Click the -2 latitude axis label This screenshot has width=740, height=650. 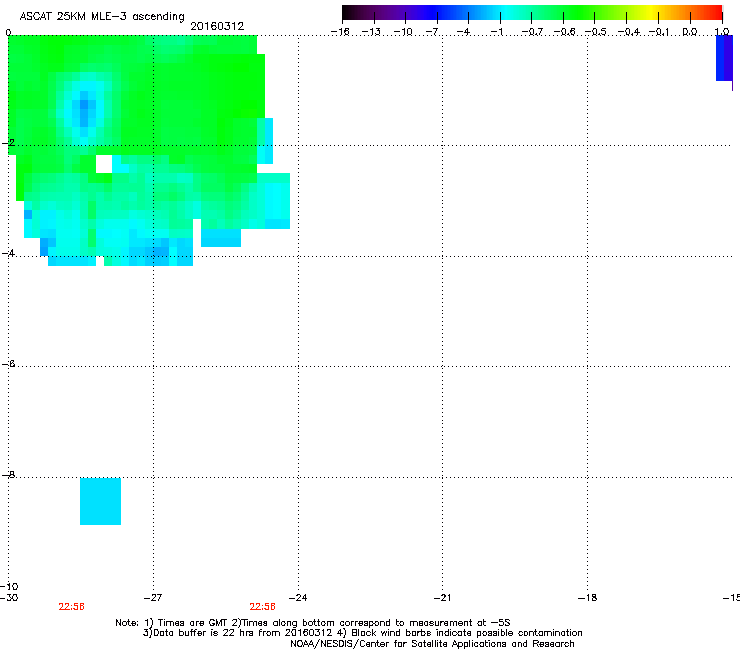[x=8, y=143]
